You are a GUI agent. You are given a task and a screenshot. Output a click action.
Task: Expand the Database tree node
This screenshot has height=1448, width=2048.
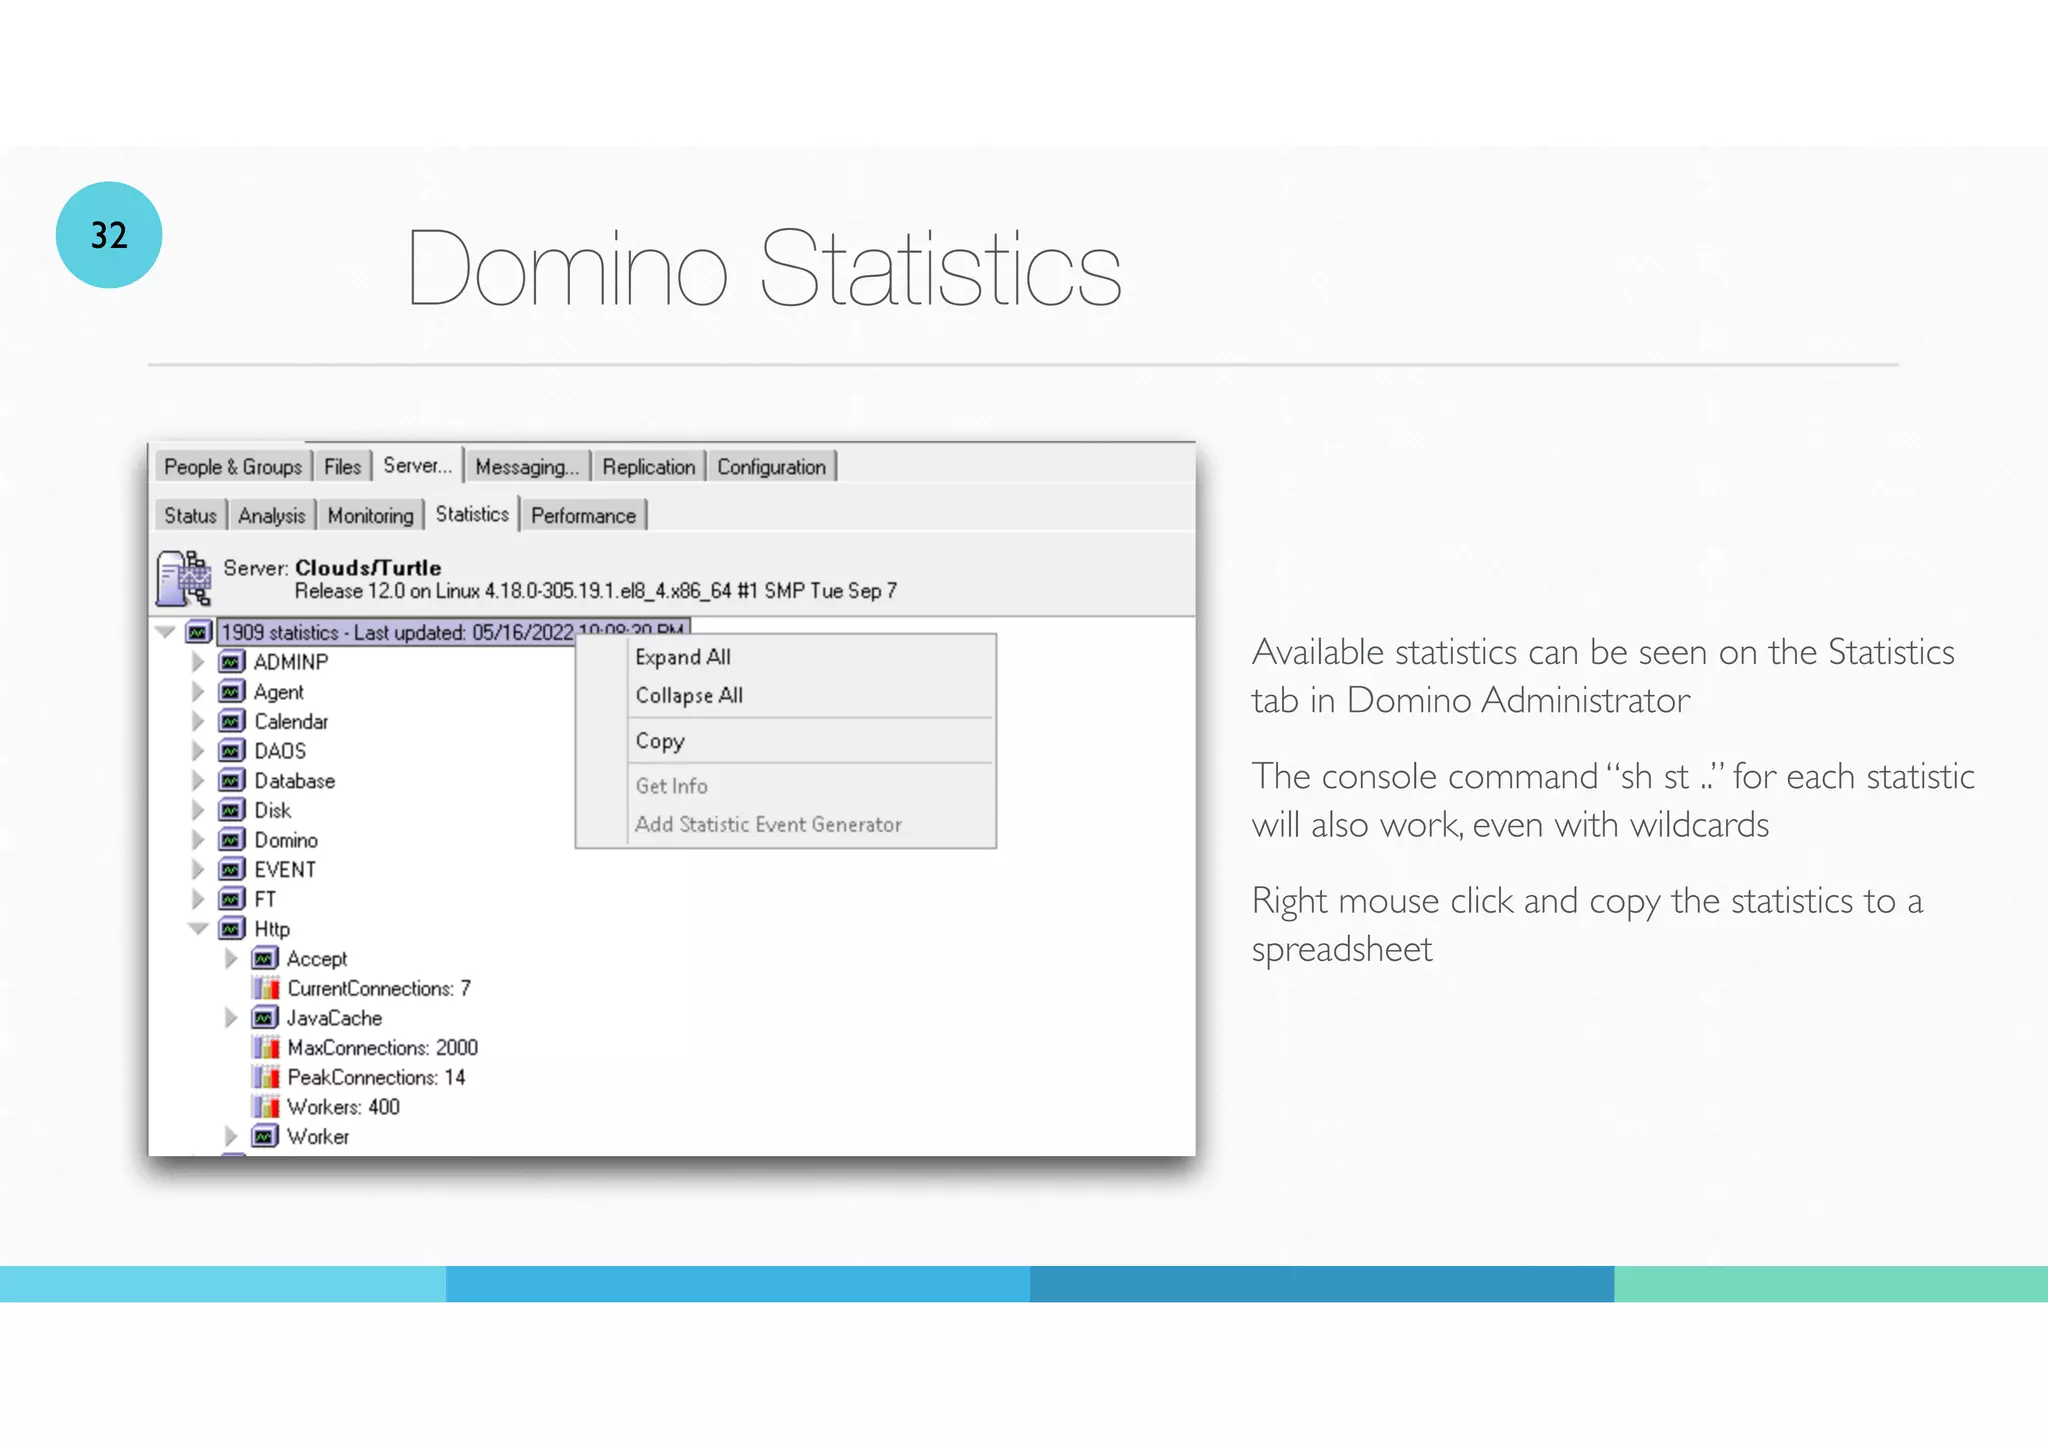coord(198,781)
